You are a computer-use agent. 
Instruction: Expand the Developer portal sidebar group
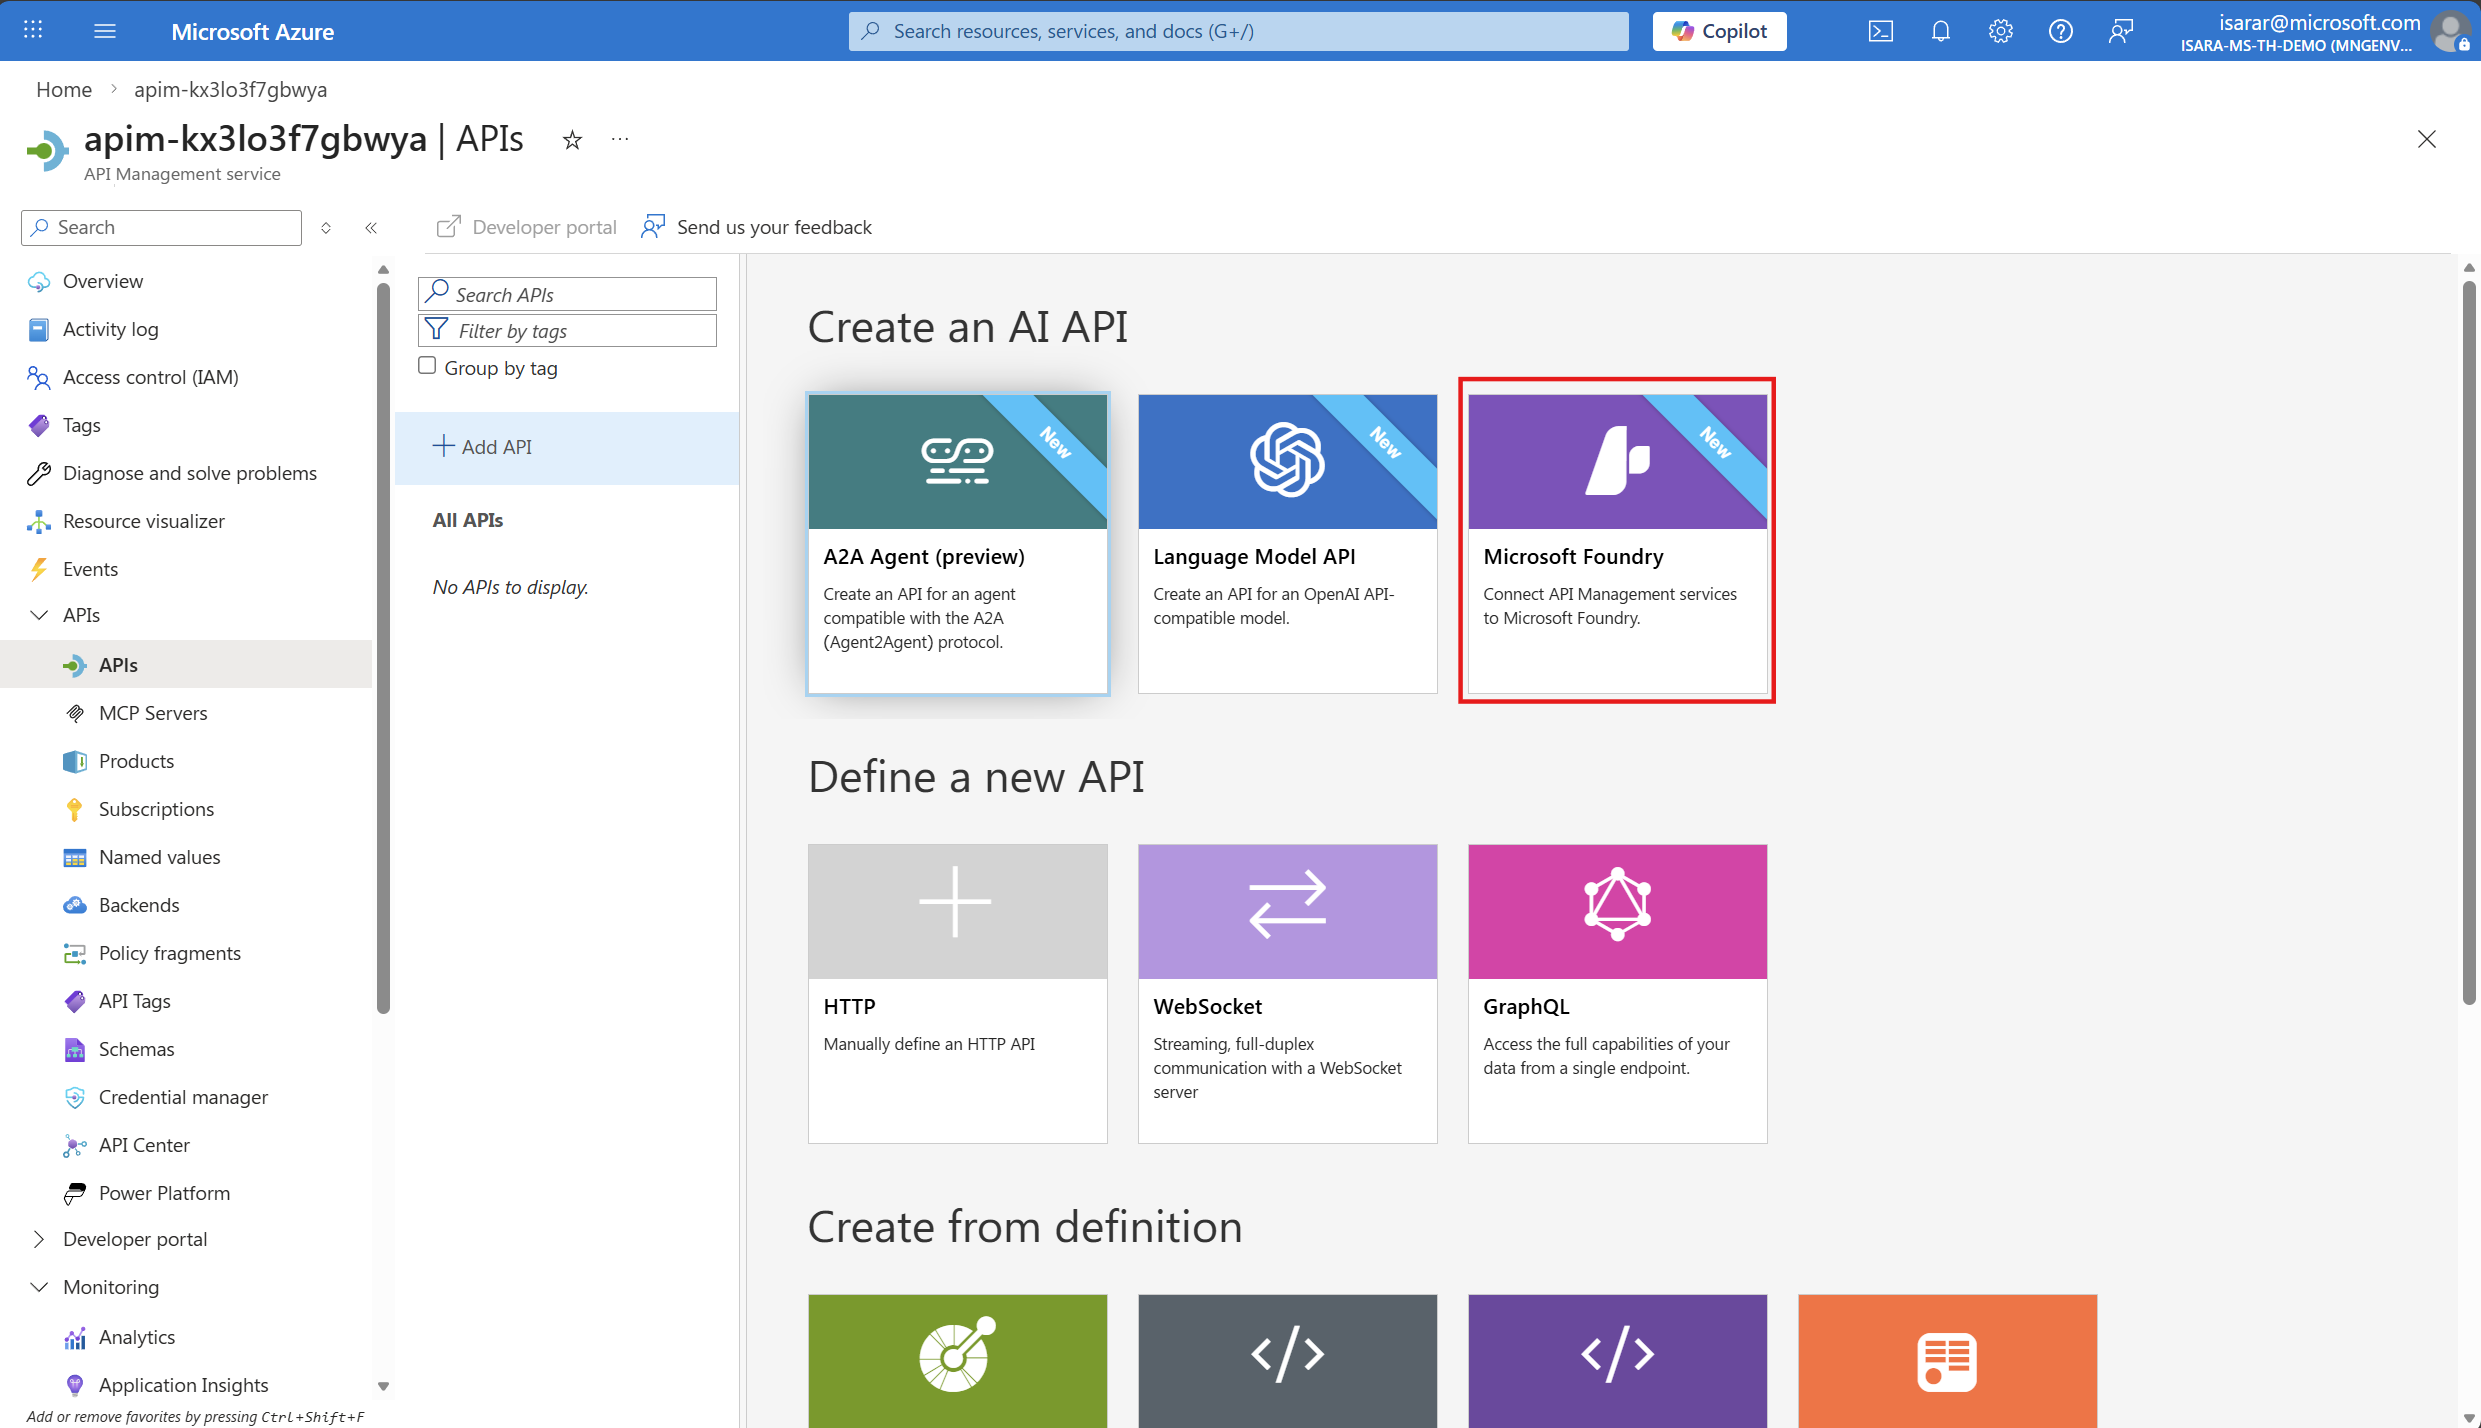point(39,1239)
